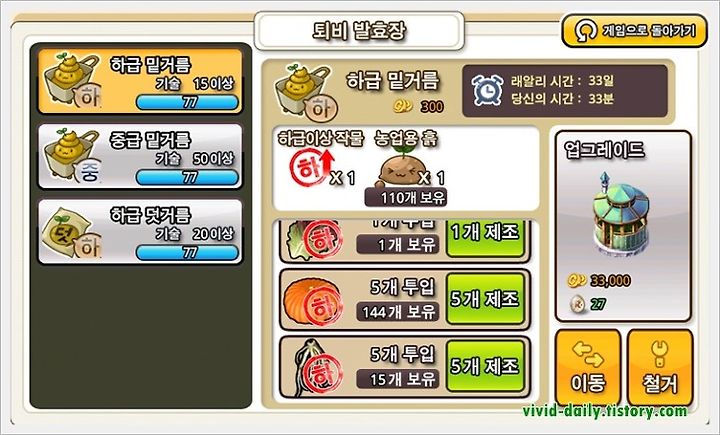Click the garlic bulb crop ingredient icon
The height and width of the screenshot is (435, 720).
coord(317,368)
